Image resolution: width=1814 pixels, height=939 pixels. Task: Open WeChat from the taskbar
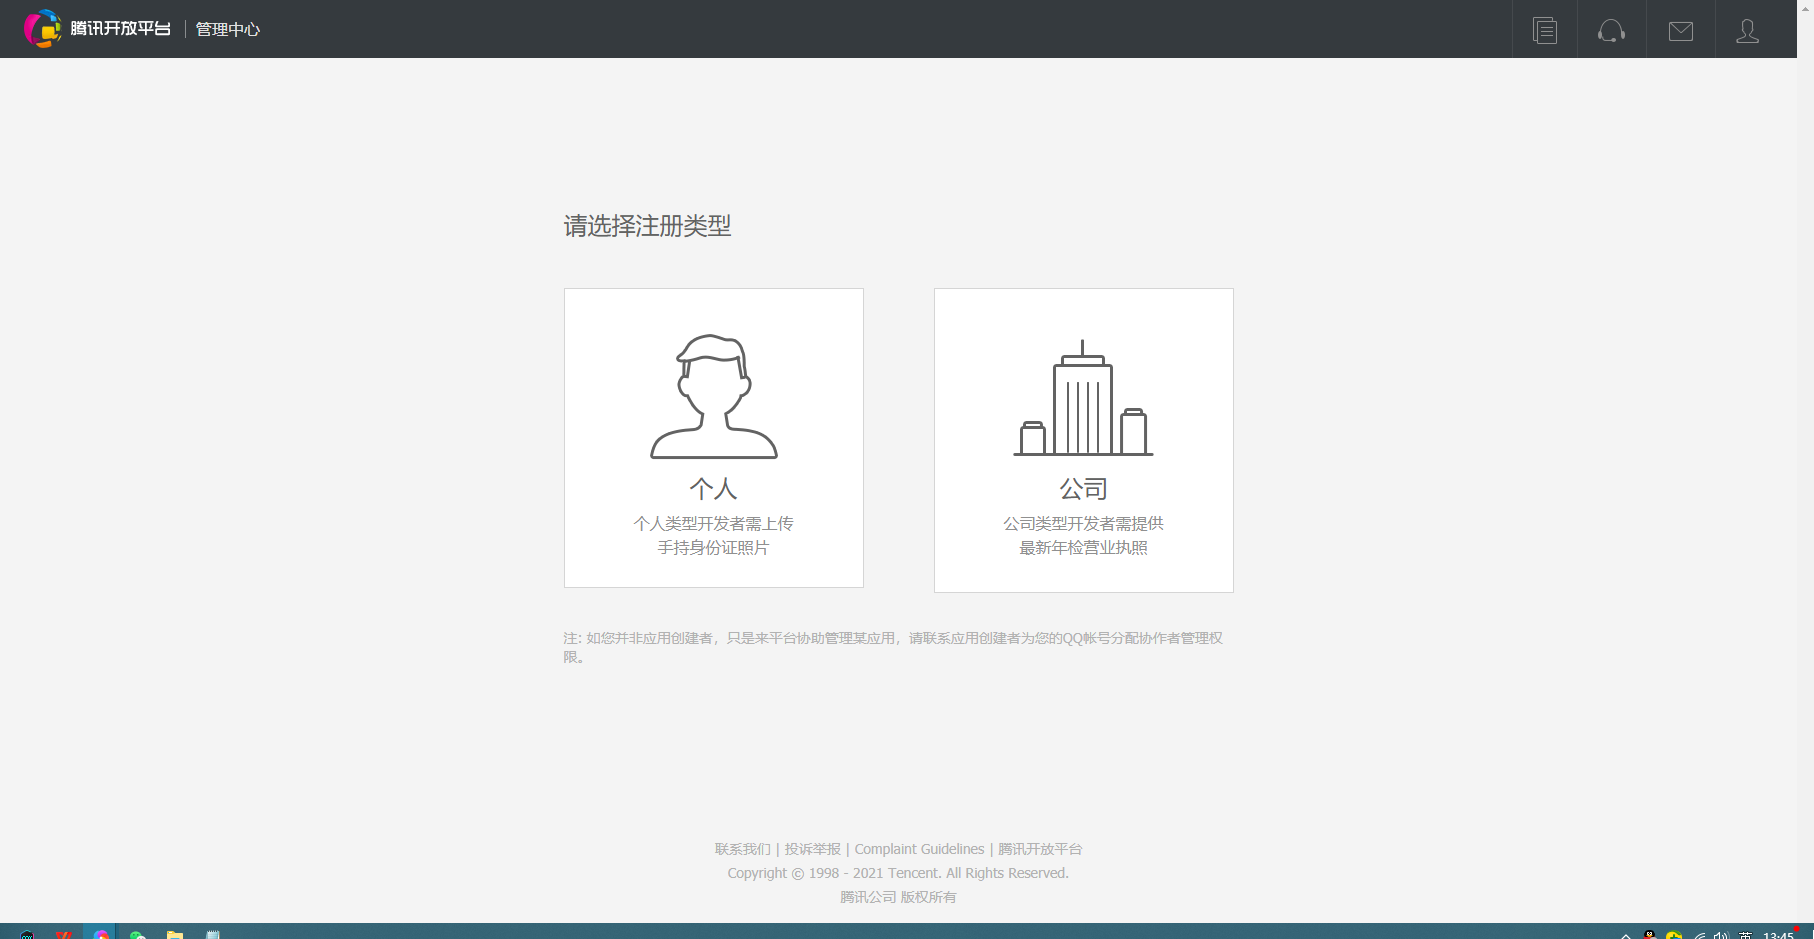tap(138, 934)
